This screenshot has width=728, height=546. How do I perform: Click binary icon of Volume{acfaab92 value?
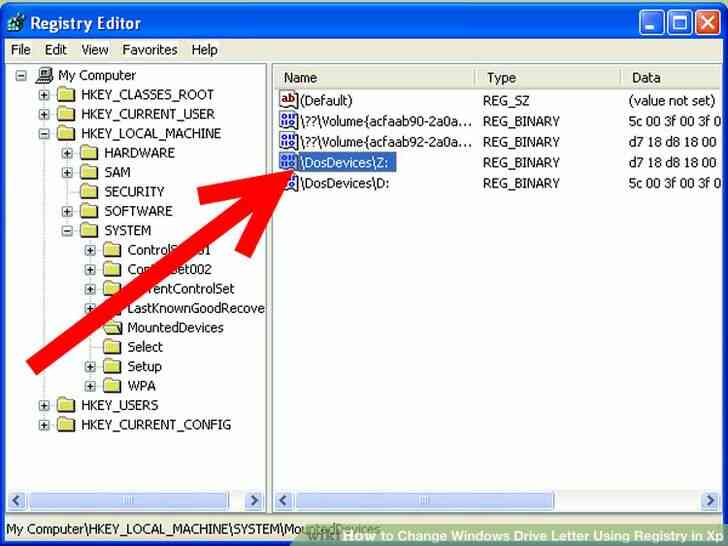(288, 141)
